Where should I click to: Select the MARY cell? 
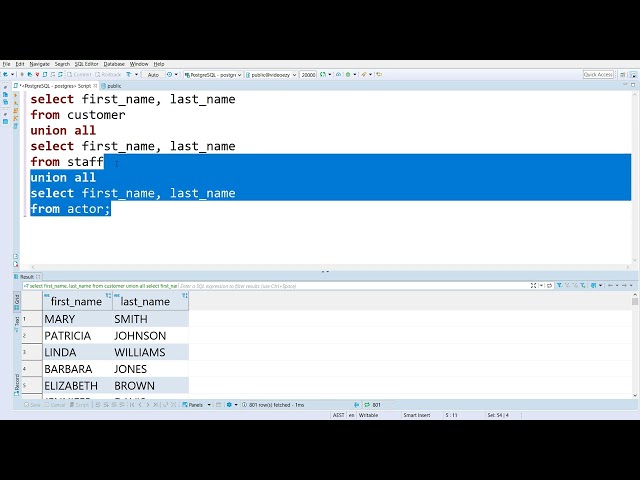78,319
